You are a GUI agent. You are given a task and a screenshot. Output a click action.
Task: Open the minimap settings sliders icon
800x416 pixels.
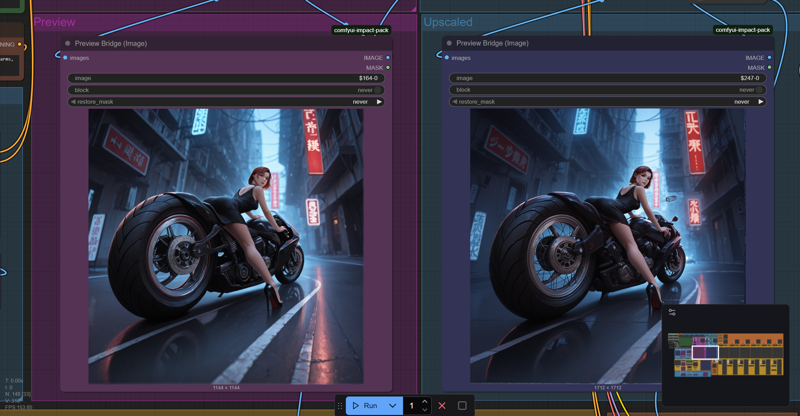(672, 313)
